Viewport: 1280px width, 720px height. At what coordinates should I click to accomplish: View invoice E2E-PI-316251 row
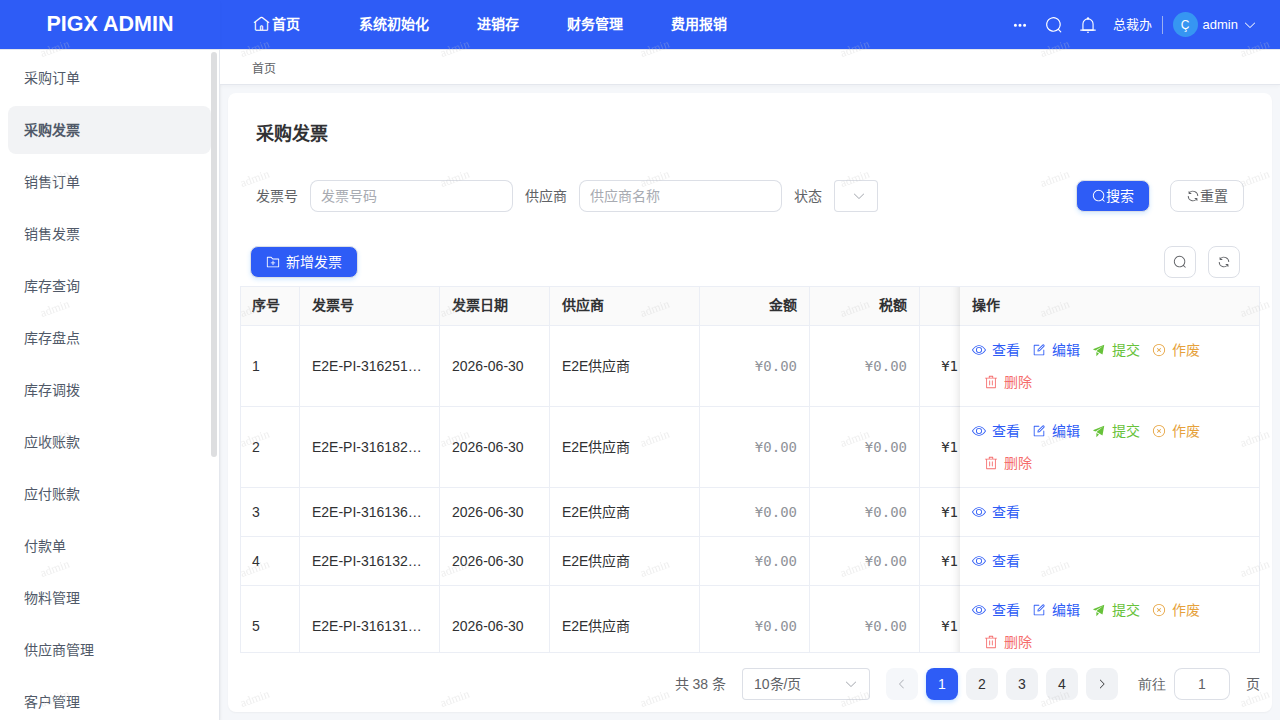click(x=996, y=350)
